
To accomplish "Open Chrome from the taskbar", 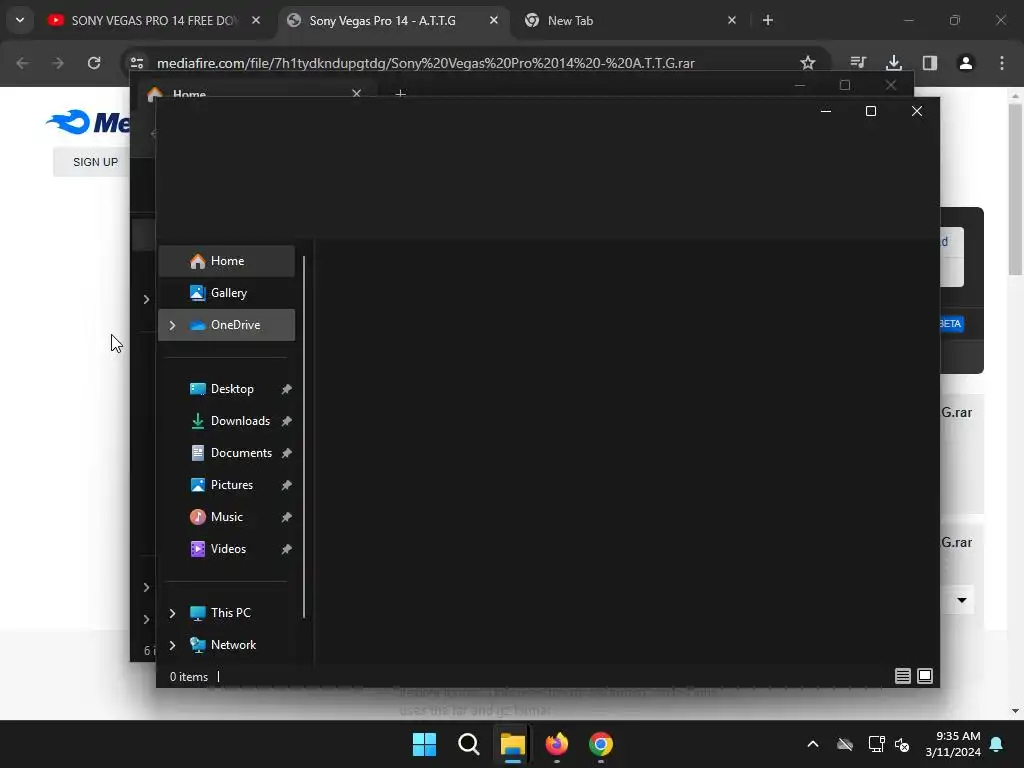I will coord(601,744).
